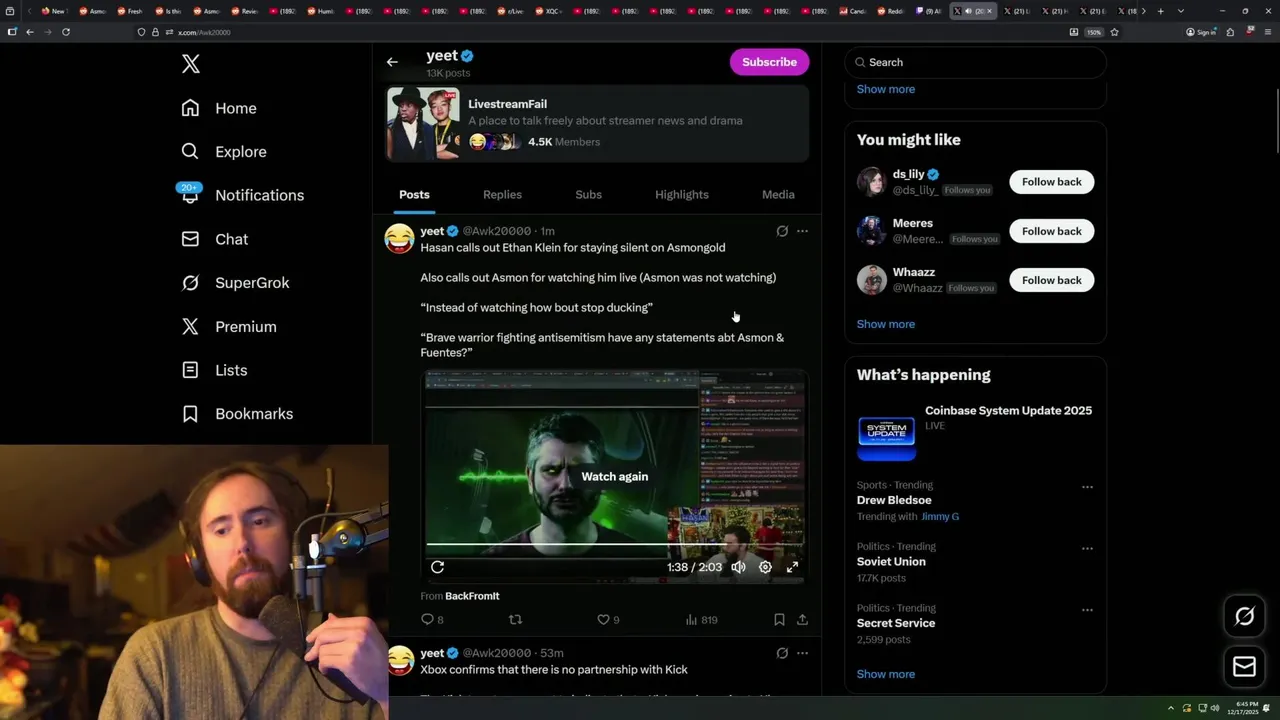Bookmark the Hasan post
1280x720 pixels.
click(x=779, y=620)
